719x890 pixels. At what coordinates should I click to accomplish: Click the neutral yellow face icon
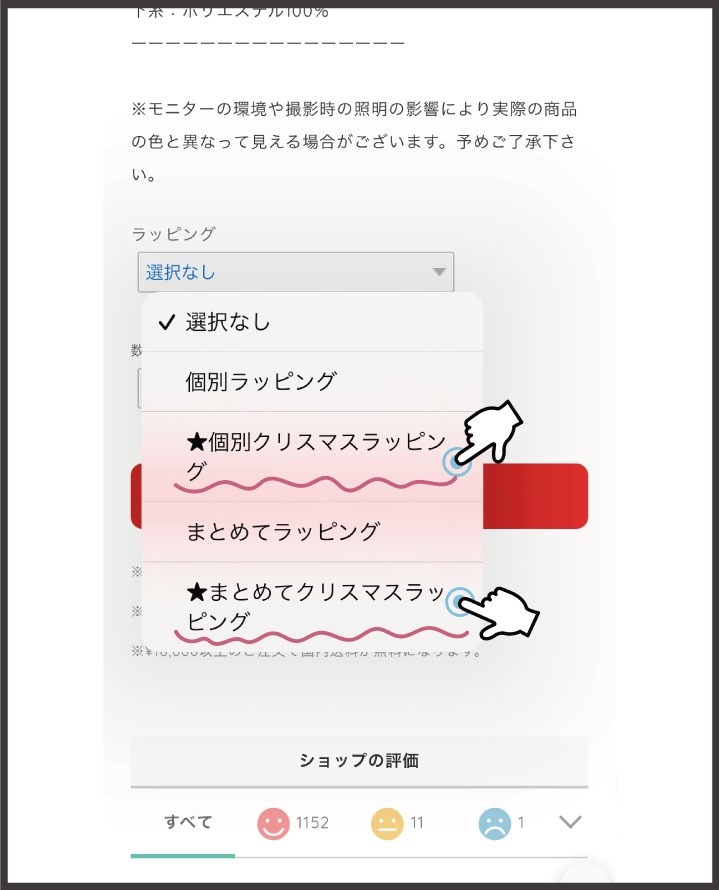coord(387,823)
